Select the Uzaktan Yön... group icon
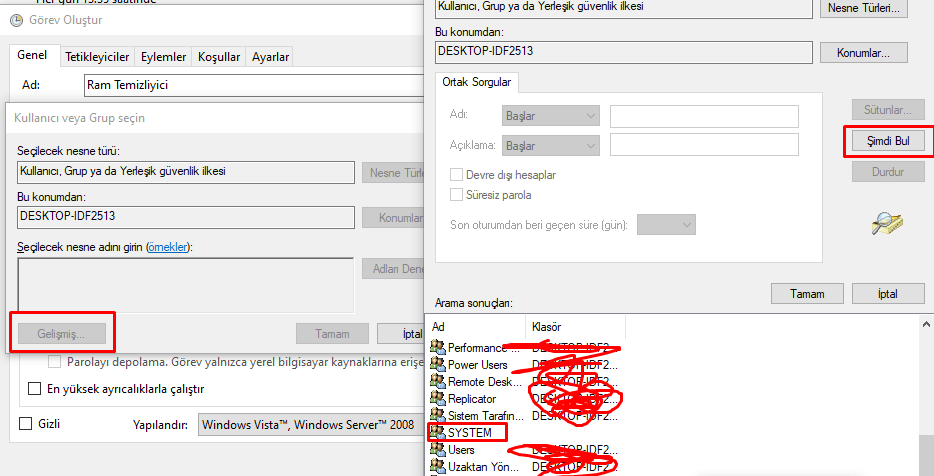The height and width of the screenshot is (476, 934). (x=438, y=466)
